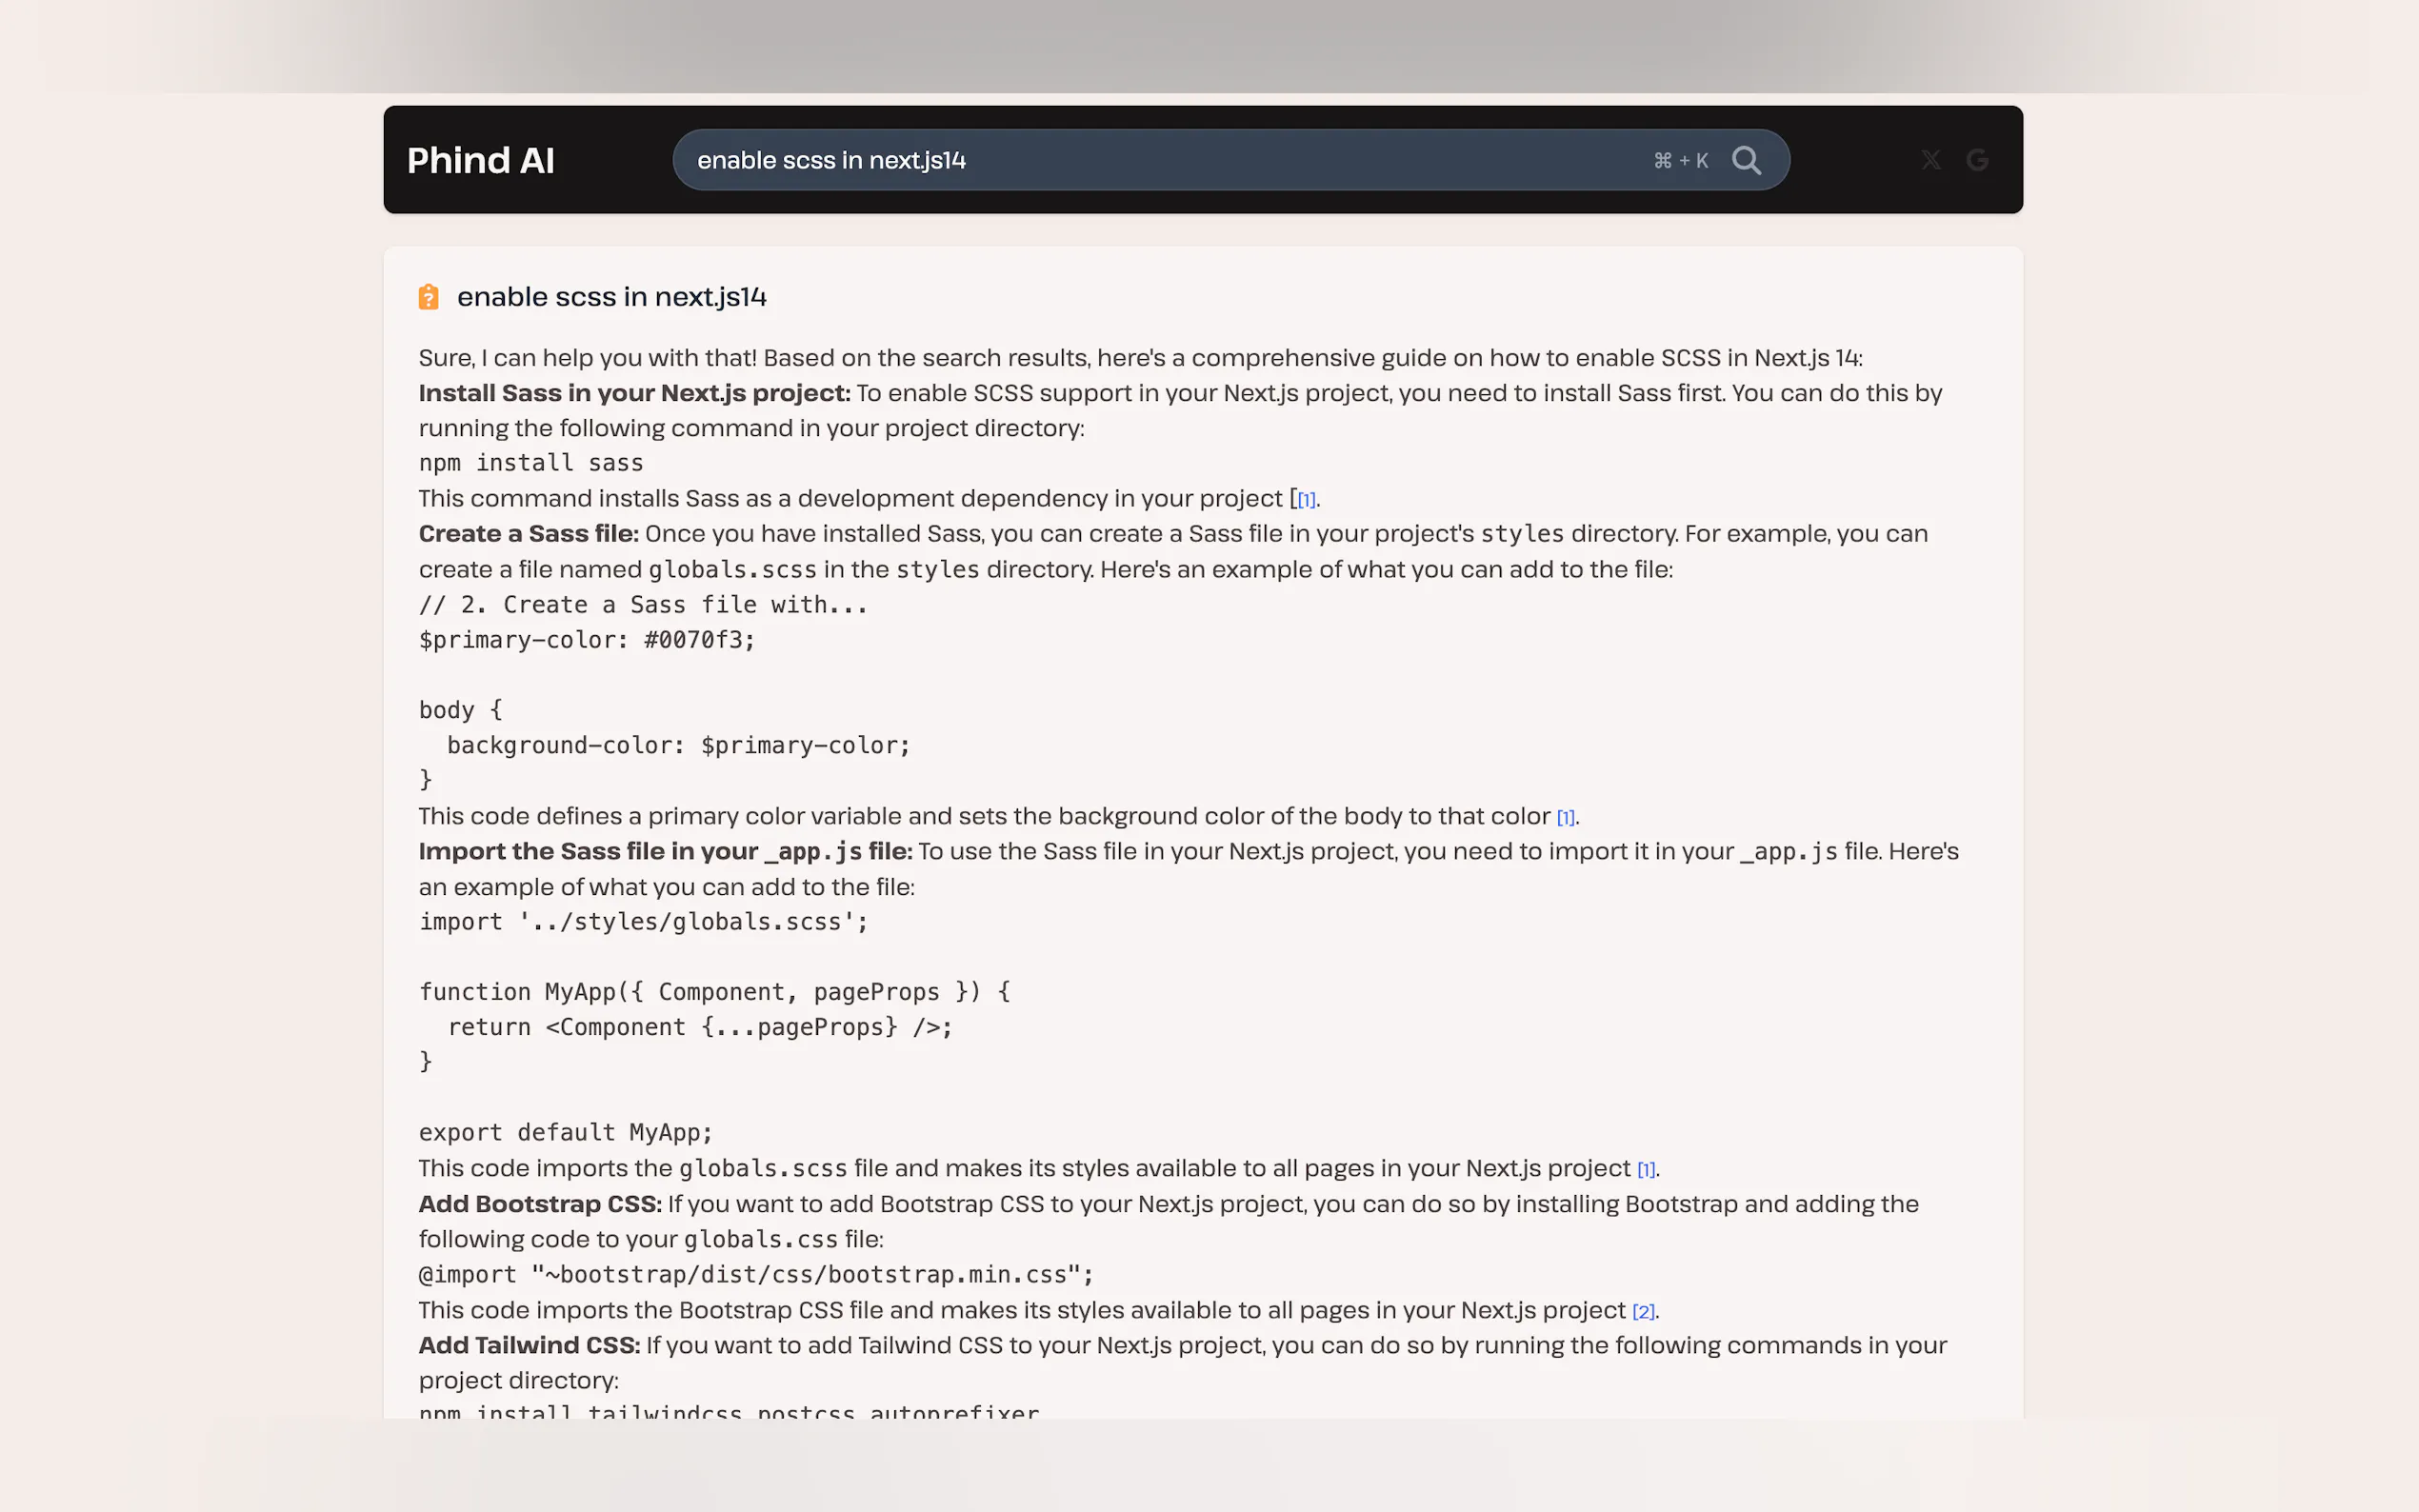Open citation [2] after Bootstrap CSS explanation
Screen dimensions: 2419x1512
(x=1643, y=1312)
